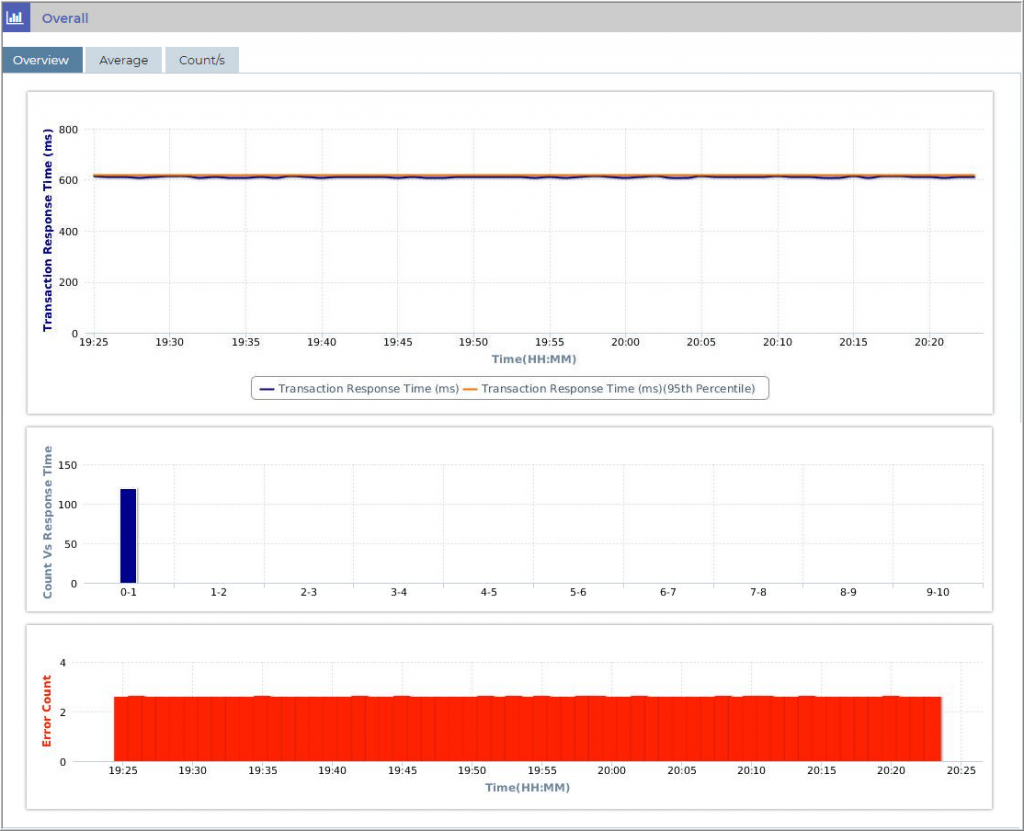Click the bar chart icon beside Overall
The image size is (1024, 831).
(x=16, y=18)
